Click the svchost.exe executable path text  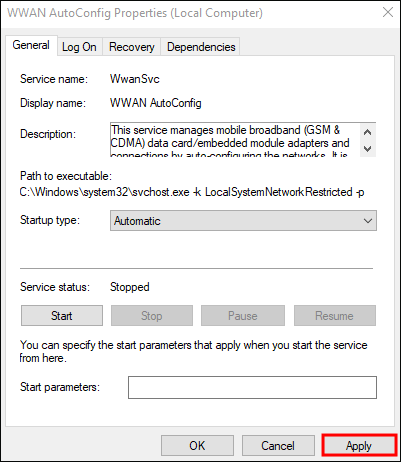coord(192,192)
